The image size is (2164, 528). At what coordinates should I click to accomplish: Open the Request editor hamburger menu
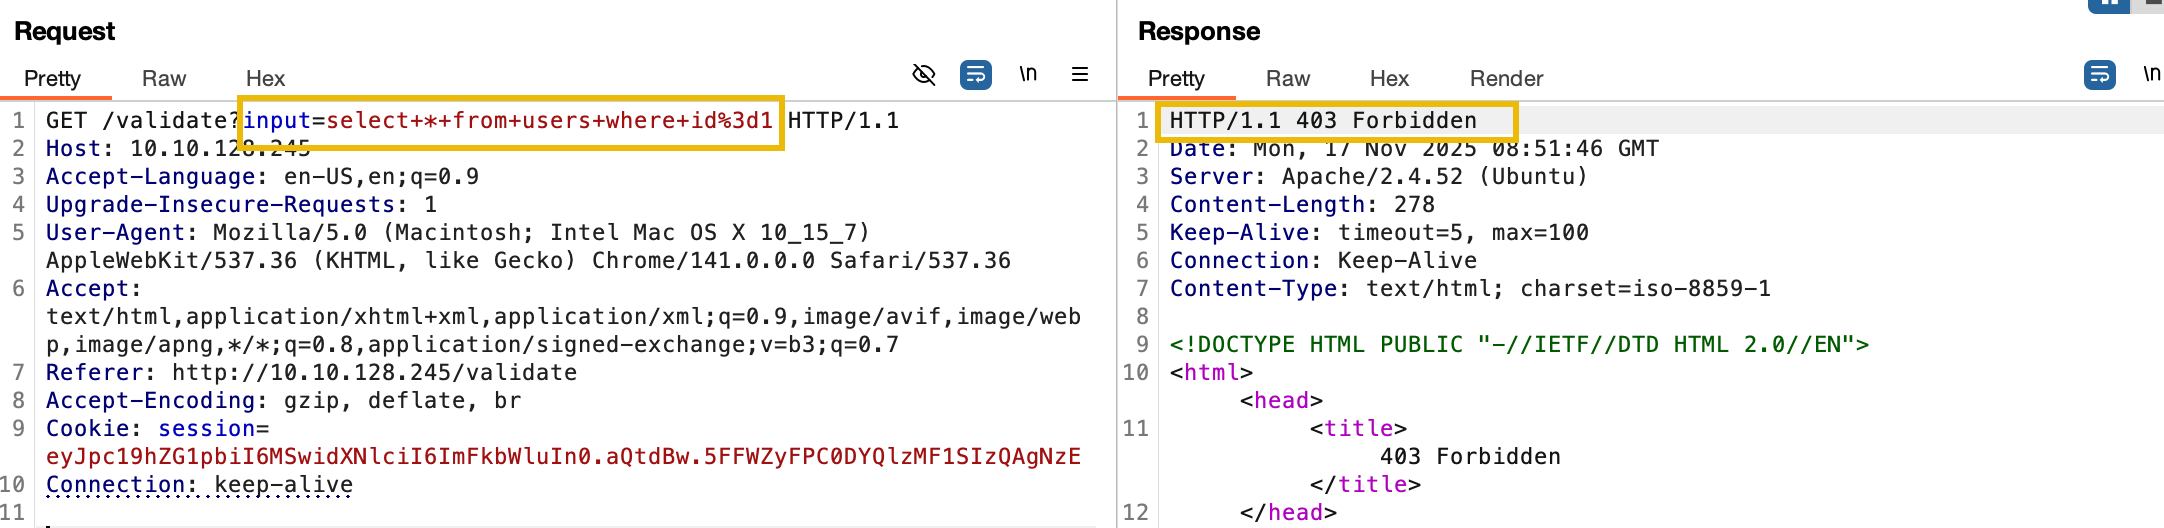click(1080, 74)
